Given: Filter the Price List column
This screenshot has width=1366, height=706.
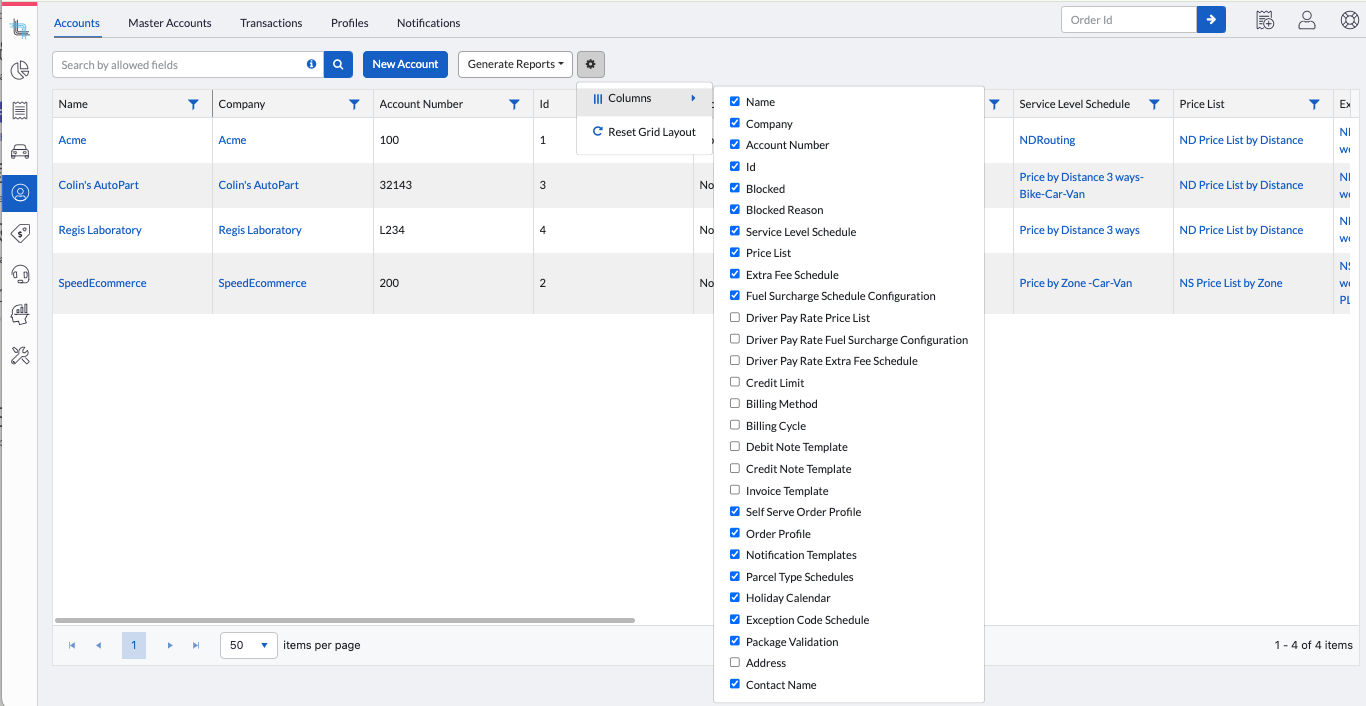Looking at the screenshot, I should click(x=1314, y=104).
